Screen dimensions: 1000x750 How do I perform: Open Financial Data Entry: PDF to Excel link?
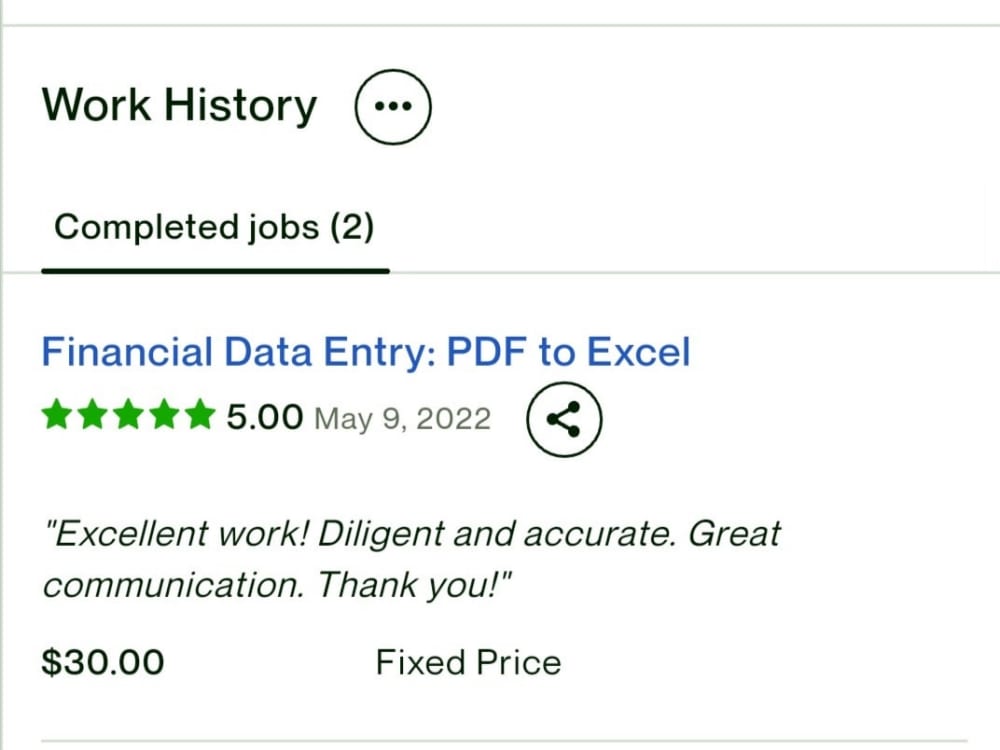pyautogui.click(x=366, y=351)
